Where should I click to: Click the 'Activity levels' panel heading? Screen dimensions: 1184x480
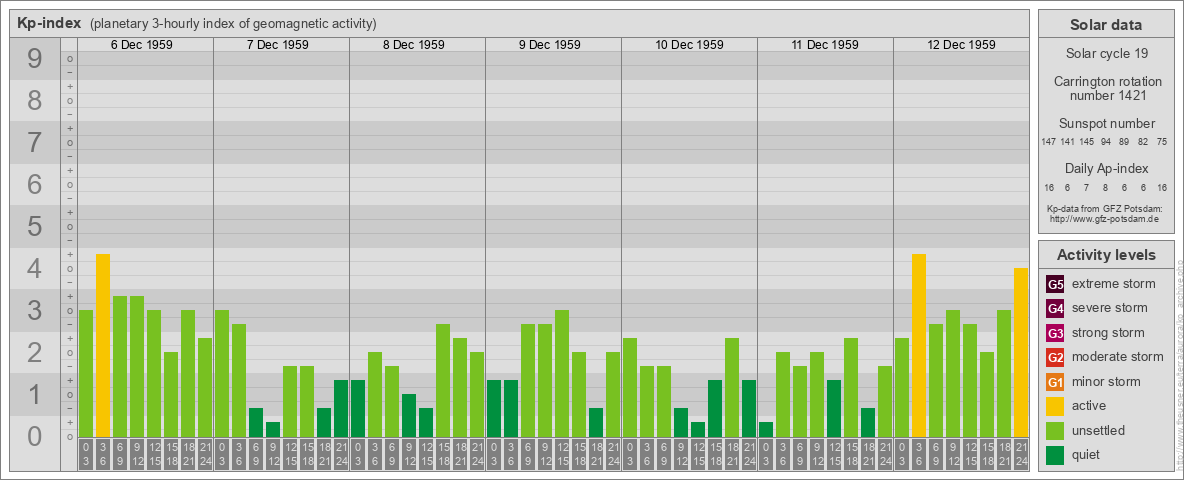coord(1106,255)
